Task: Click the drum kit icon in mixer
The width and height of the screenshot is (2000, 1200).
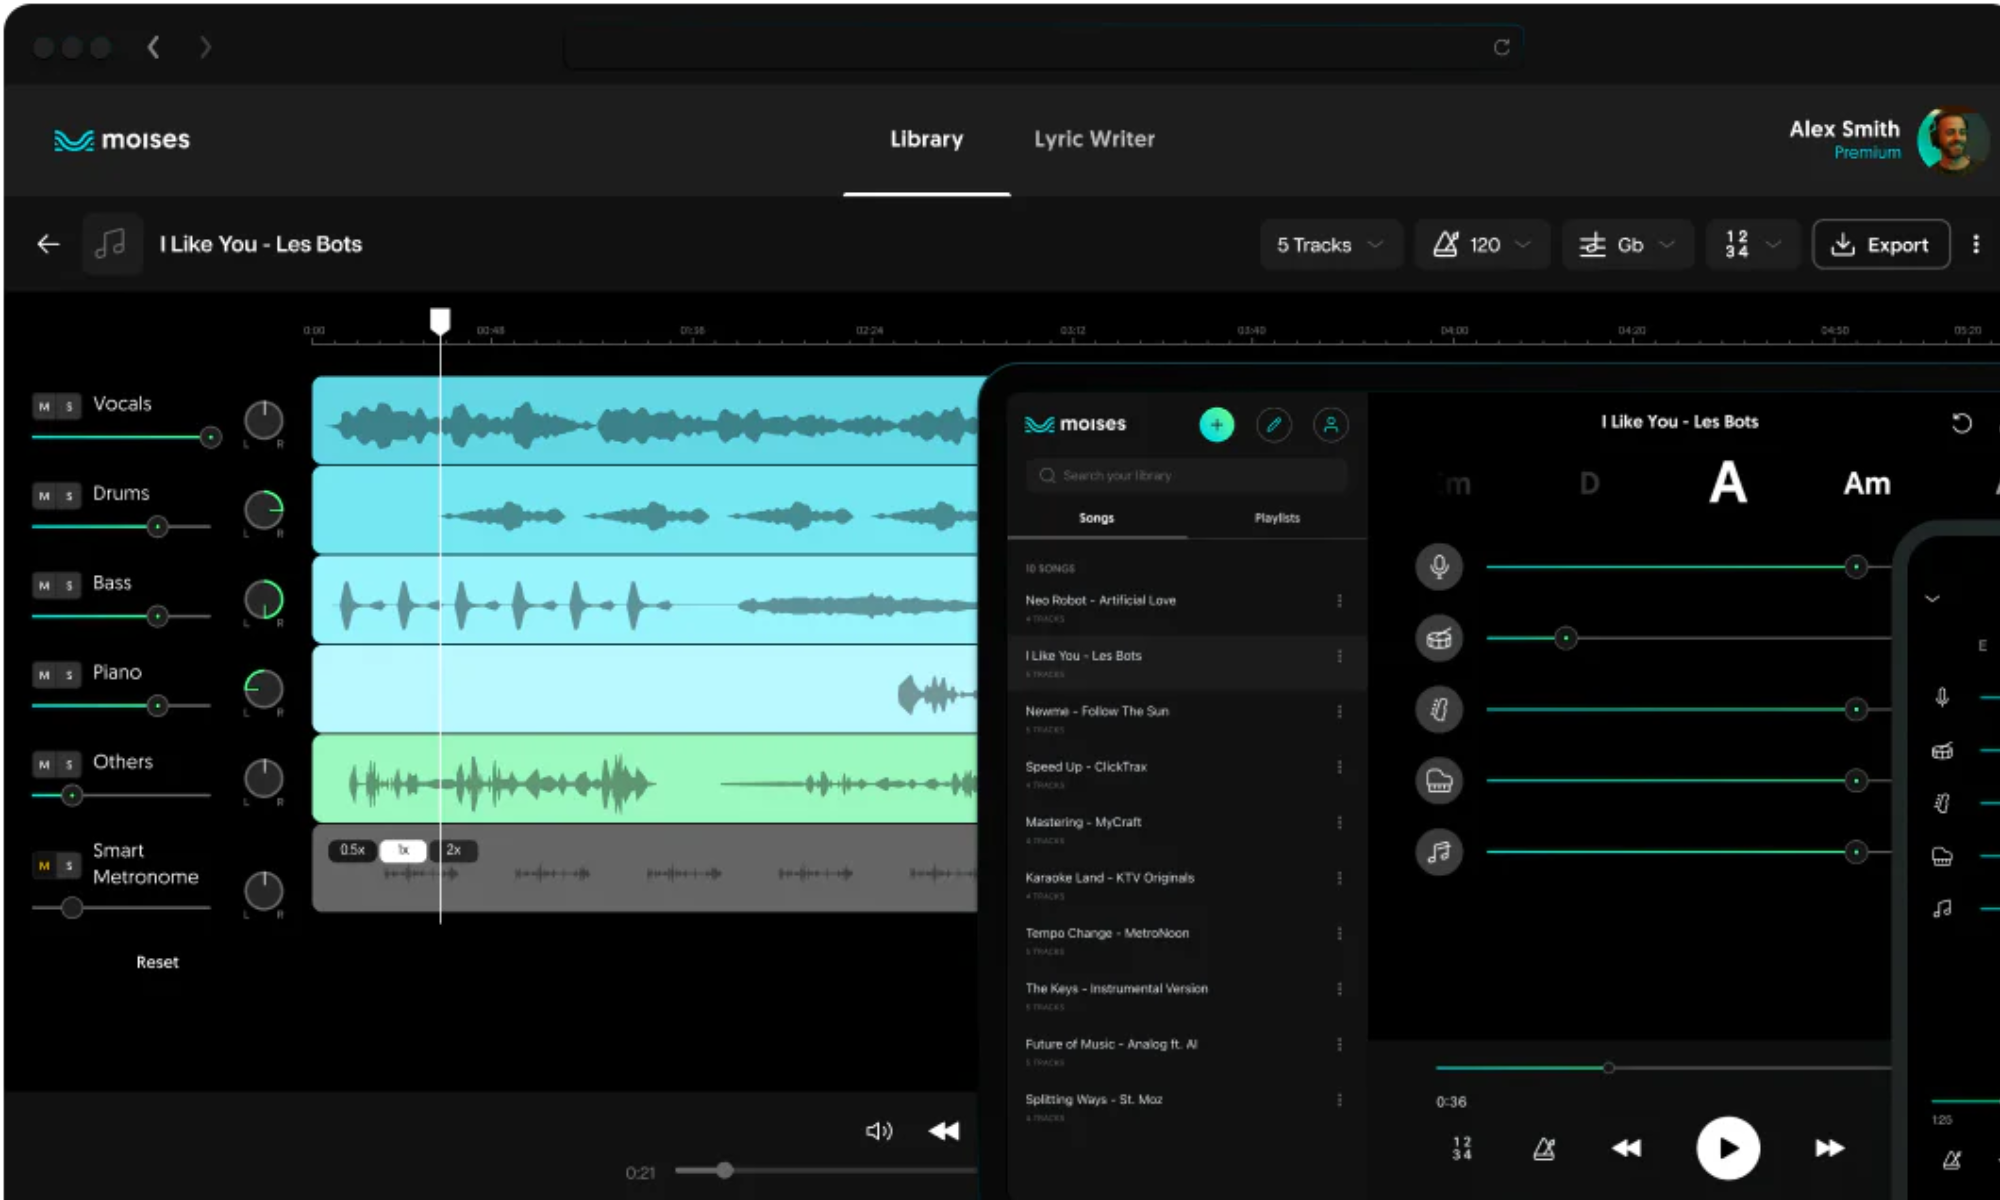Action: tap(1439, 639)
